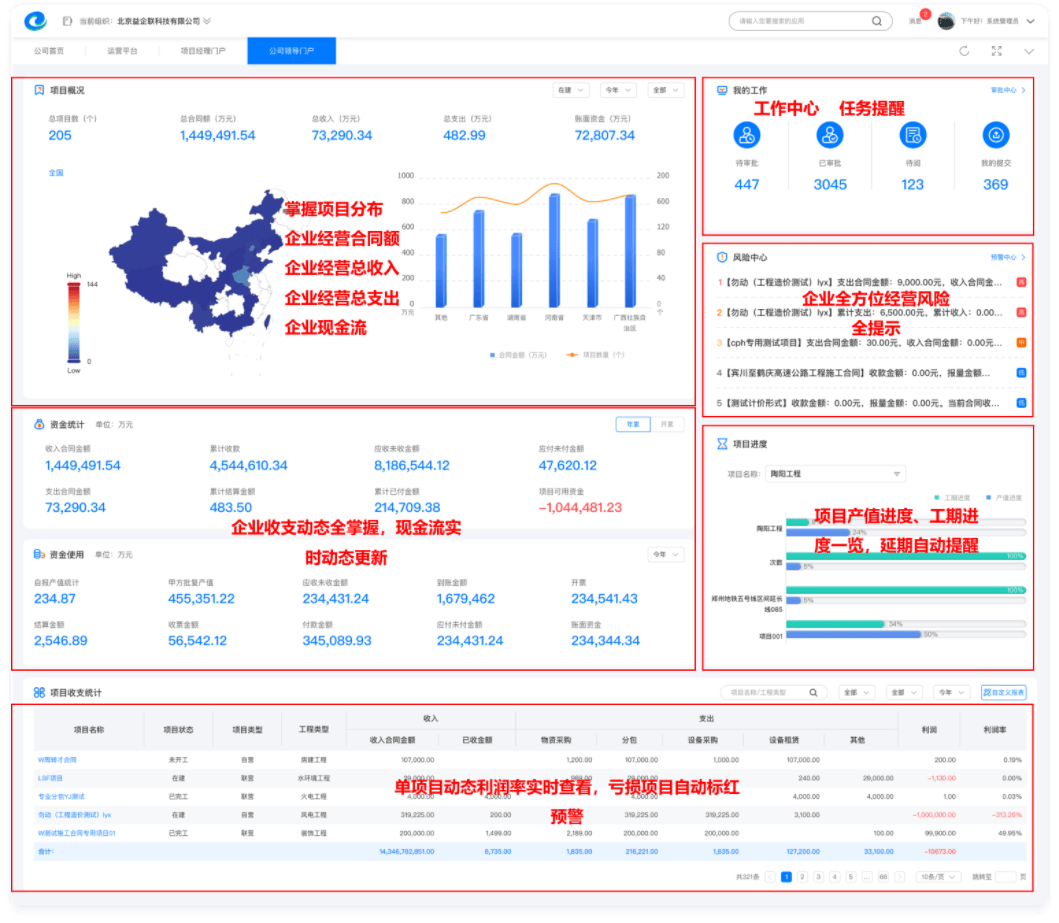This screenshot has height=923, width=1059.
Task: Click the 自定义报表 button
Action: click(1003, 692)
